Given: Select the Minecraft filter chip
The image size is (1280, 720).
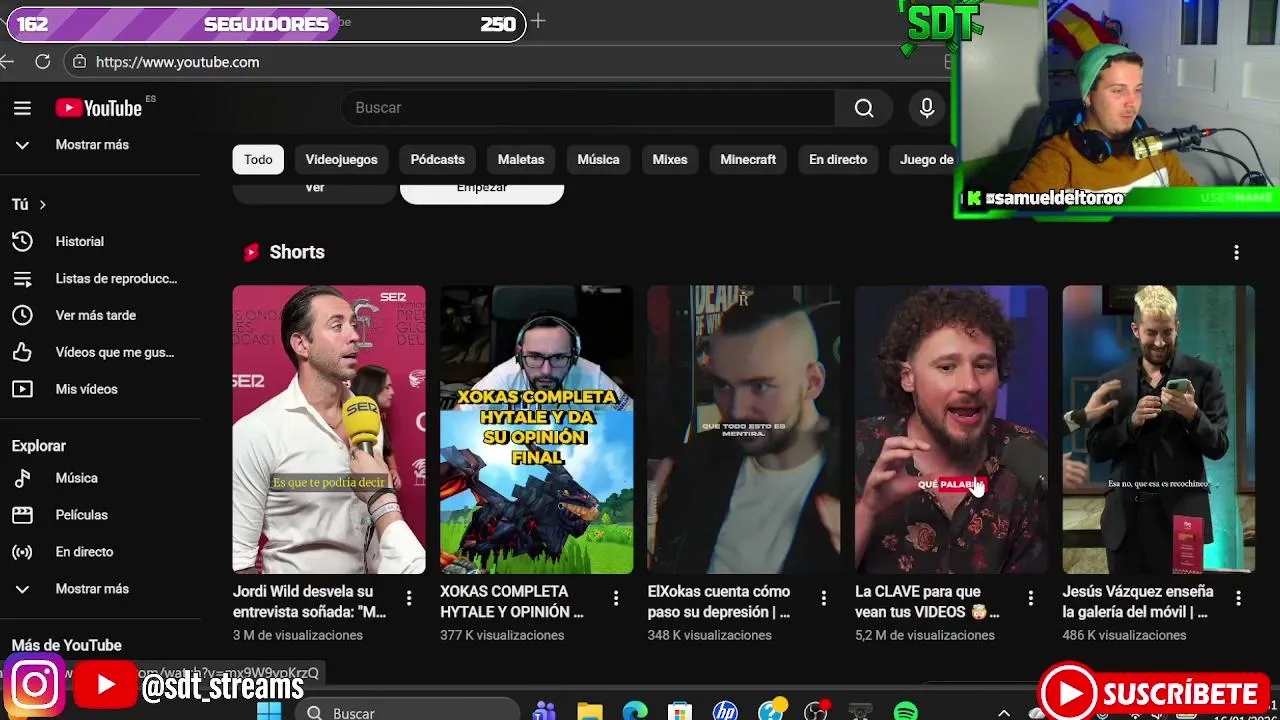Looking at the screenshot, I should 748,159.
